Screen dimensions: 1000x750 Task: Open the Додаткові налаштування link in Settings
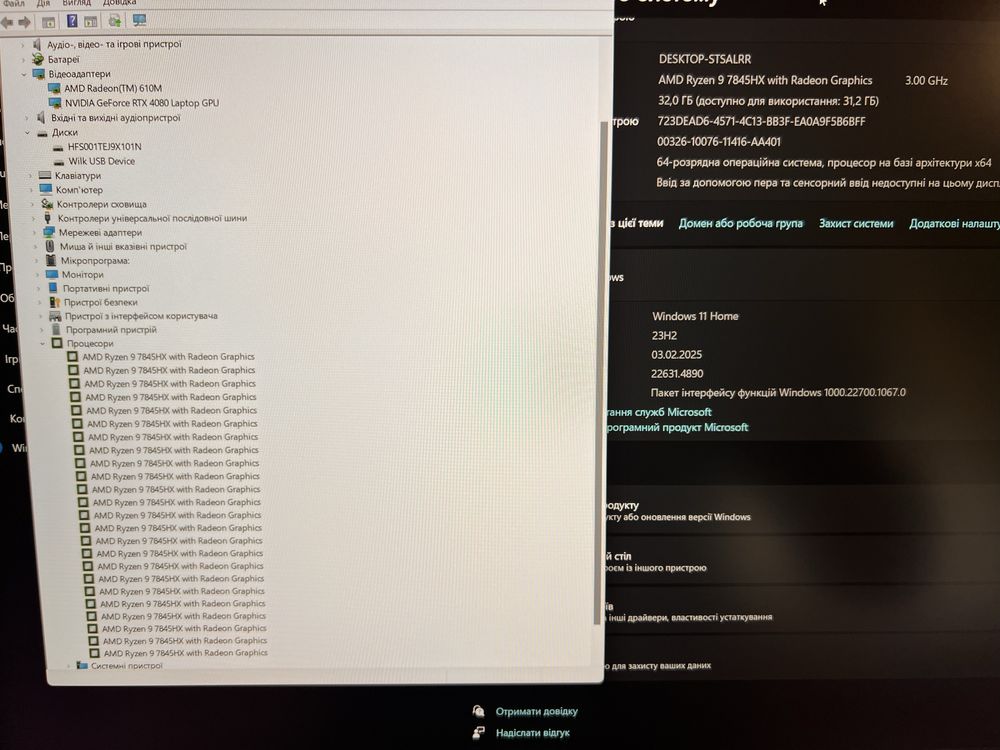tap(954, 224)
